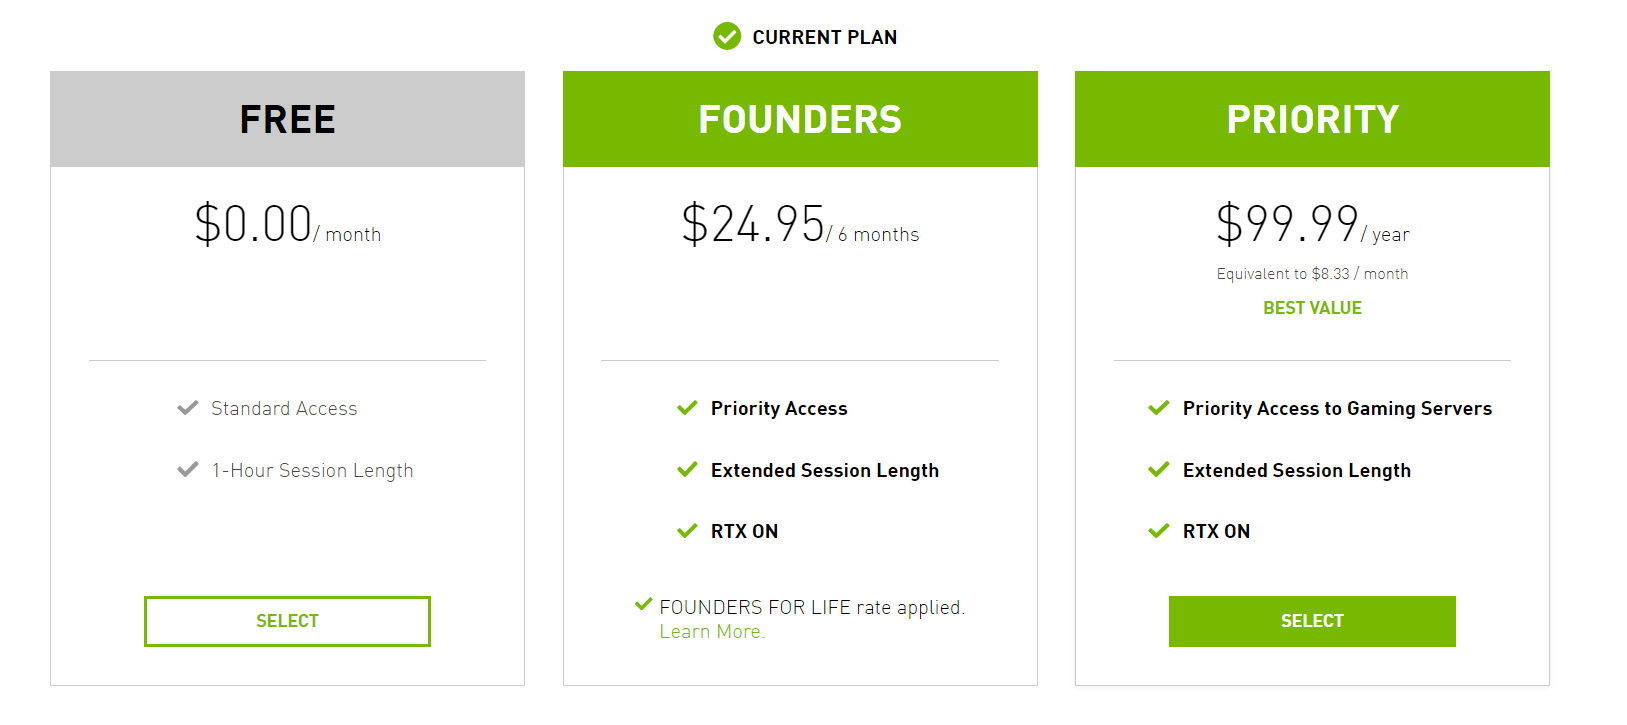Click the BEST VALUE label
The height and width of the screenshot is (725, 1627).
tap(1312, 308)
